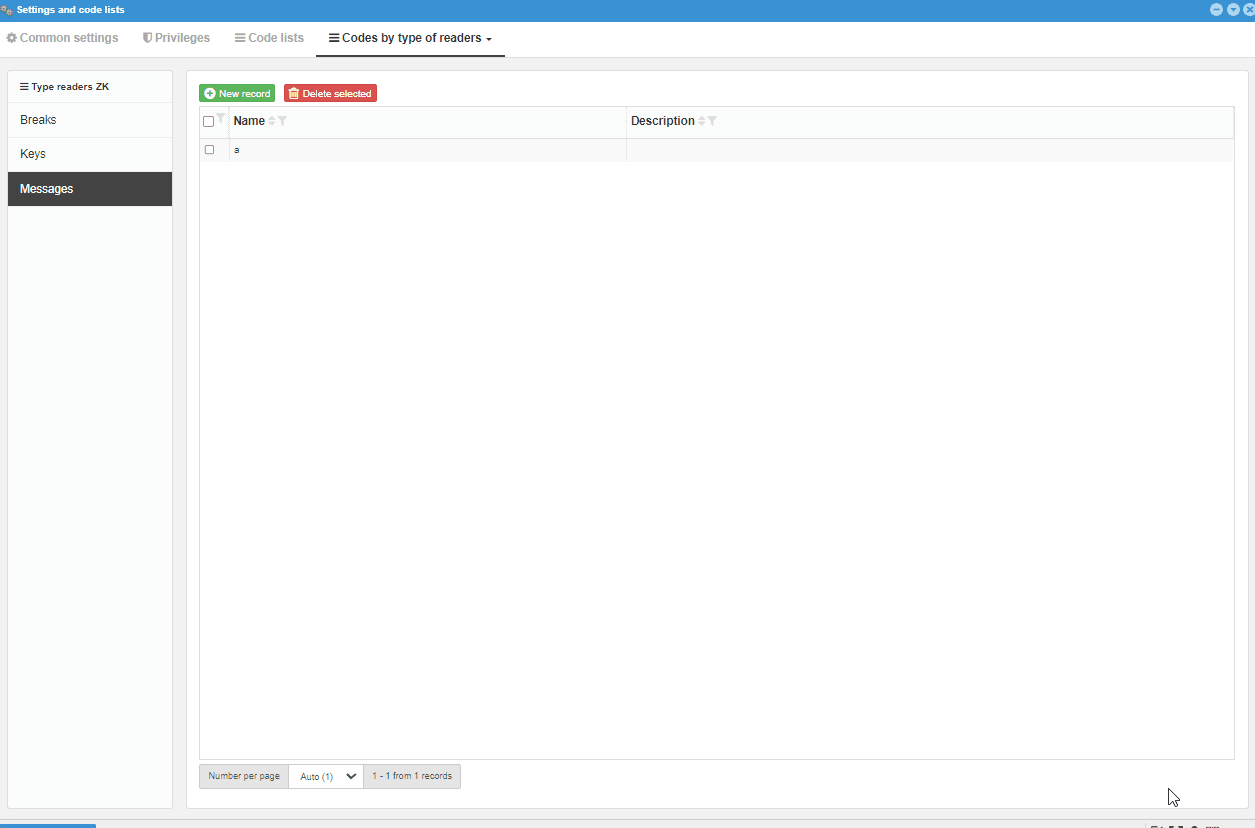Viewport: 1255px width, 828px height.
Task: Select Breaks in the Type readers ZK list
Action: click(x=90, y=120)
